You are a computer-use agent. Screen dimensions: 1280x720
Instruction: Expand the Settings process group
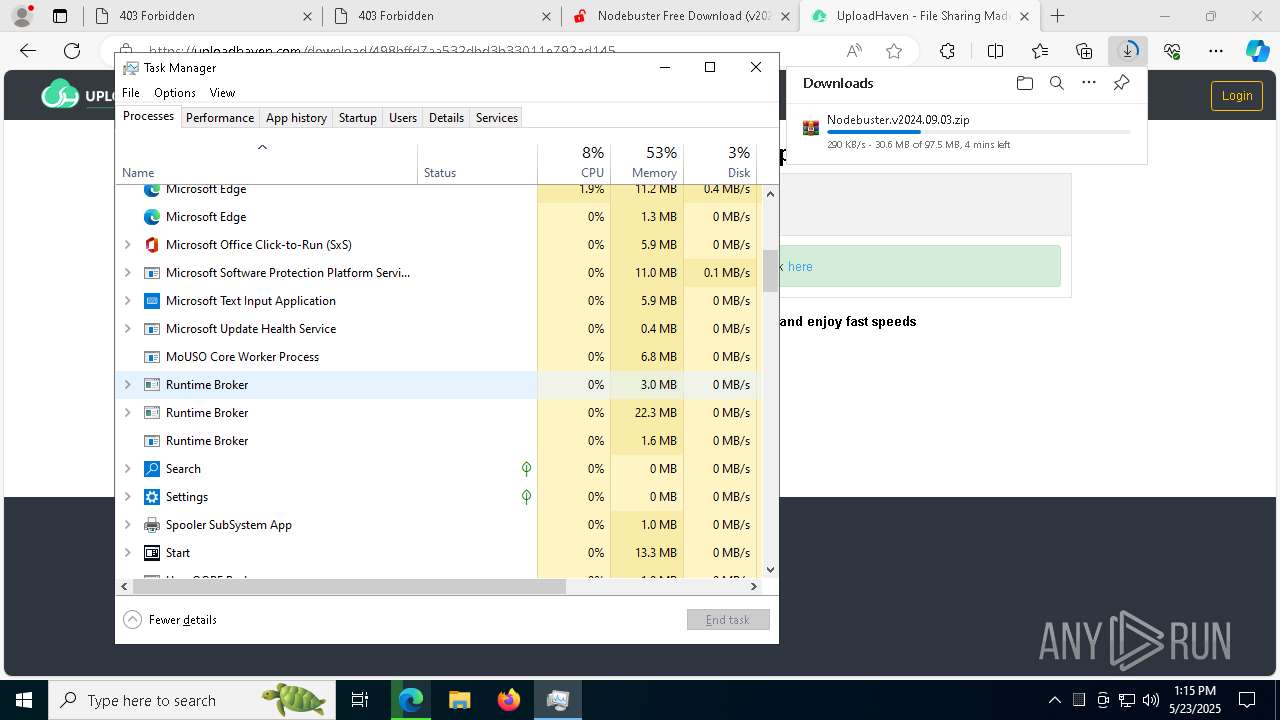[x=127, y=497]
